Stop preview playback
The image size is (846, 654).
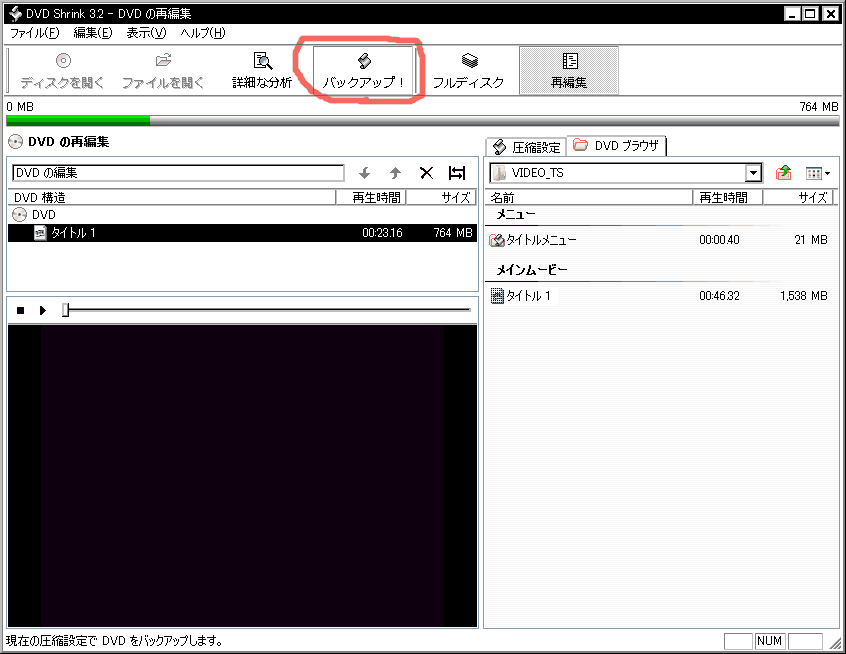(x=21, y=310)
